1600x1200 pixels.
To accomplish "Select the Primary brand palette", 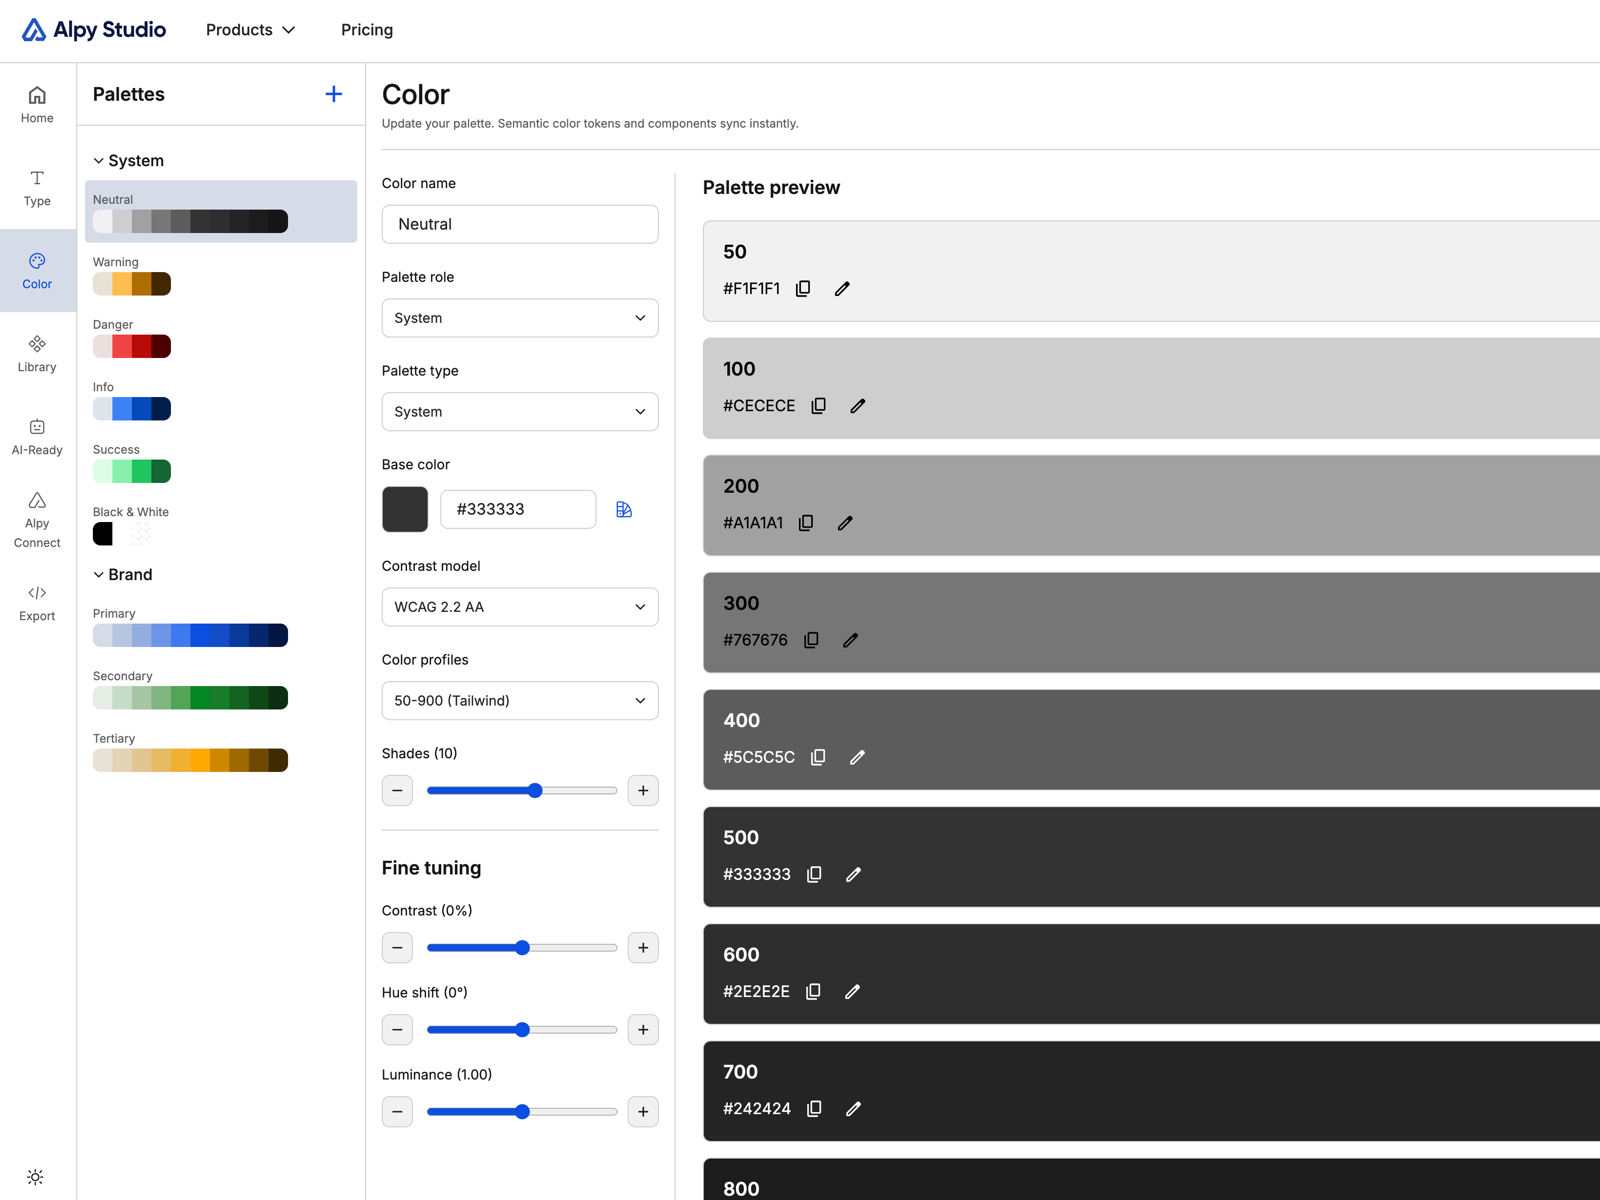I will click(x=190, y=626).
